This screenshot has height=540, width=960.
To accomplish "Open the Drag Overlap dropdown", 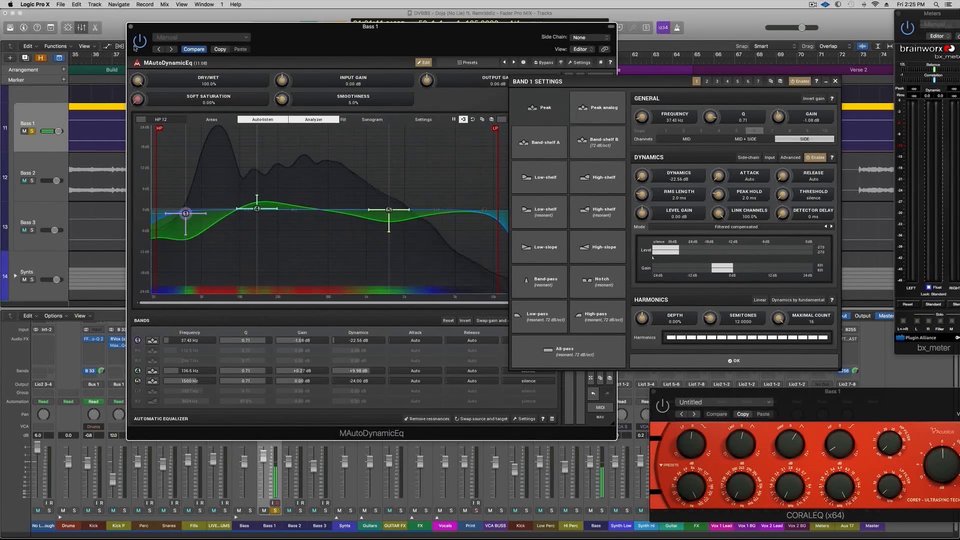I will 834,46.
